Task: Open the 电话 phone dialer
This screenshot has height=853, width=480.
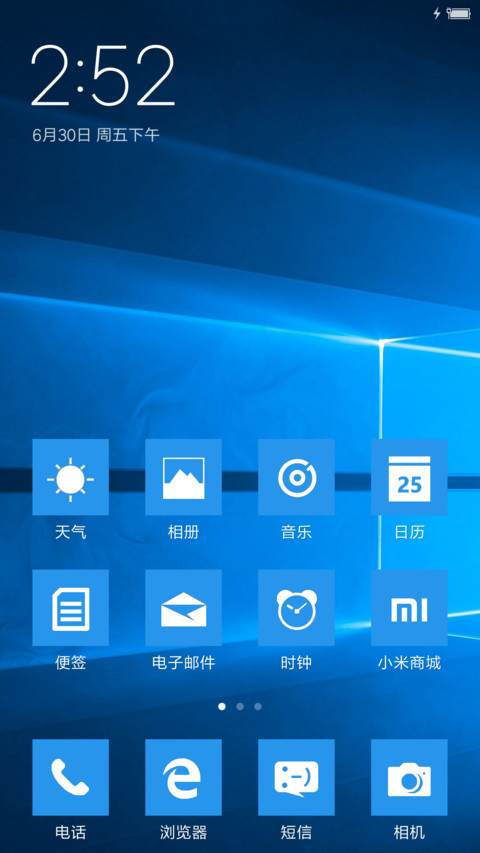Action: pyautogui.click(x=70, y=777)
